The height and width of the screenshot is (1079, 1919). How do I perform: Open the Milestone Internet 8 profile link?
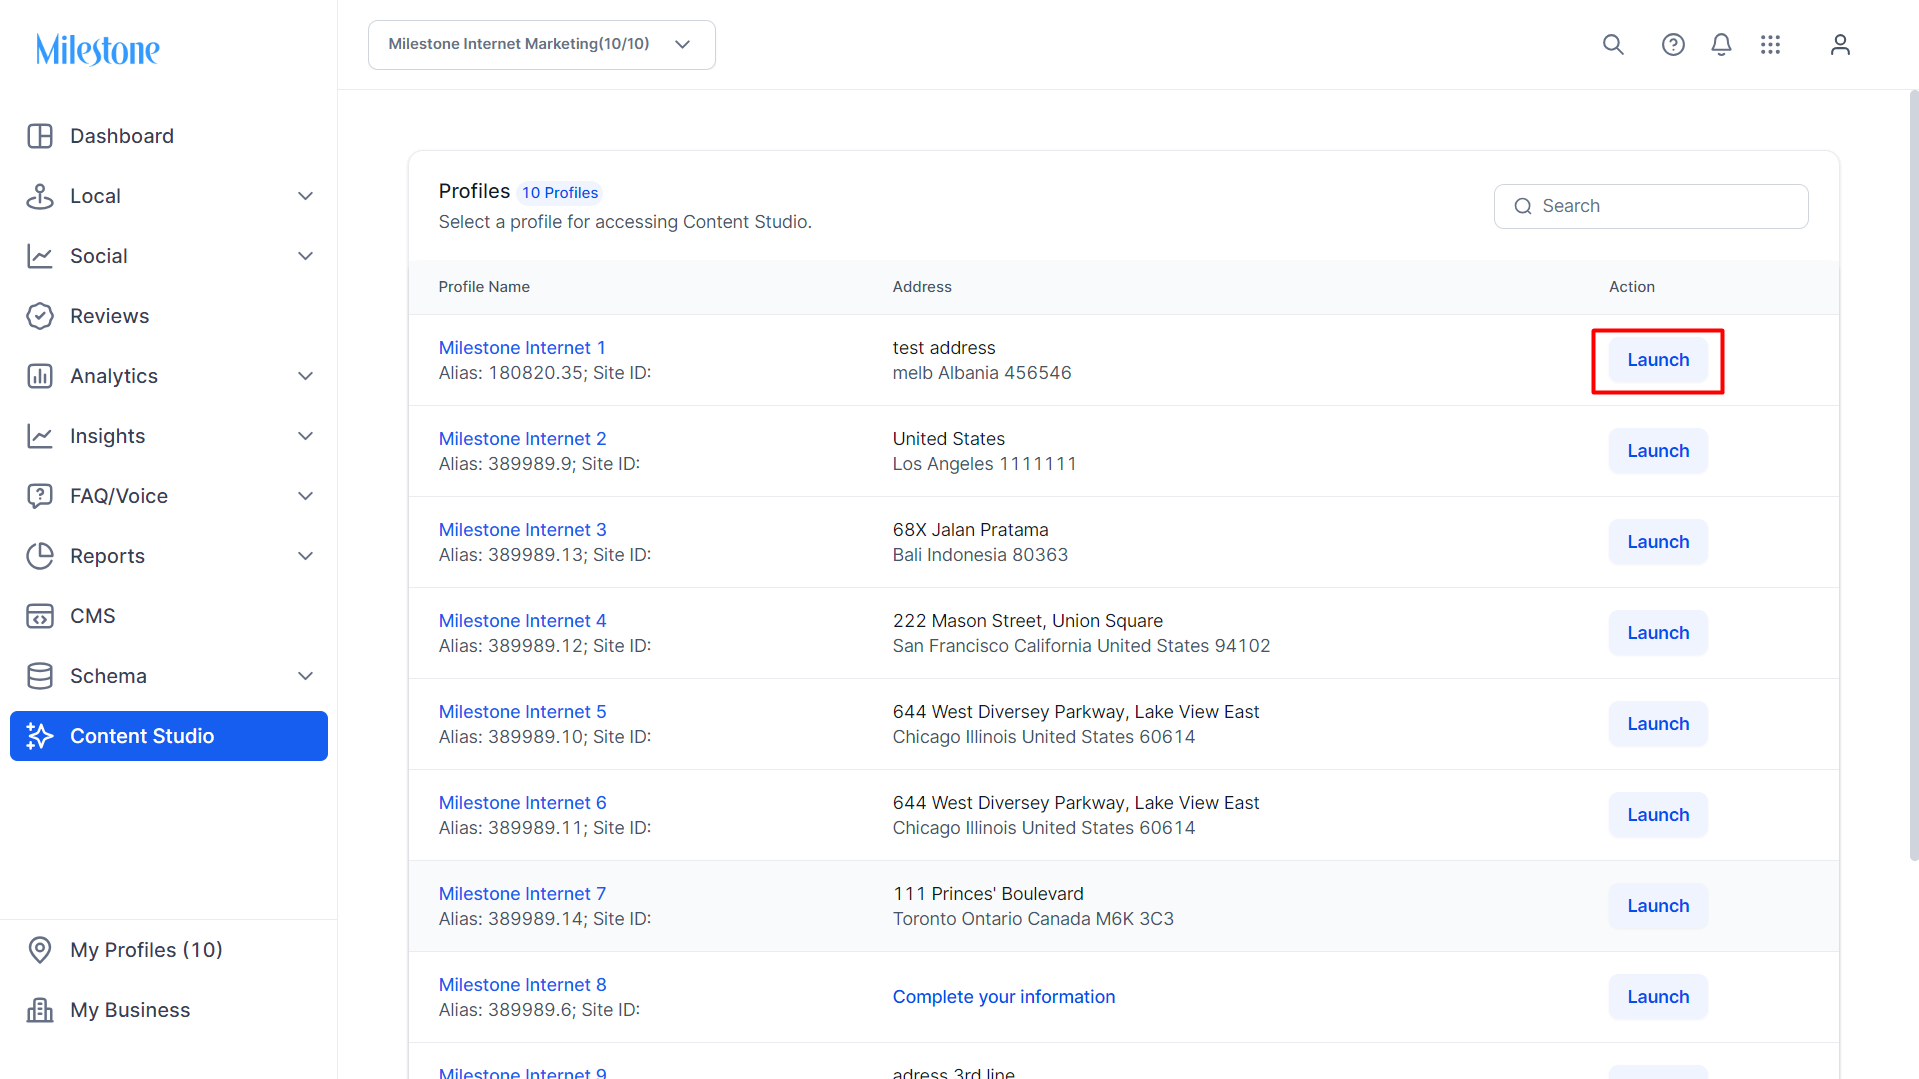coord(522,985)
